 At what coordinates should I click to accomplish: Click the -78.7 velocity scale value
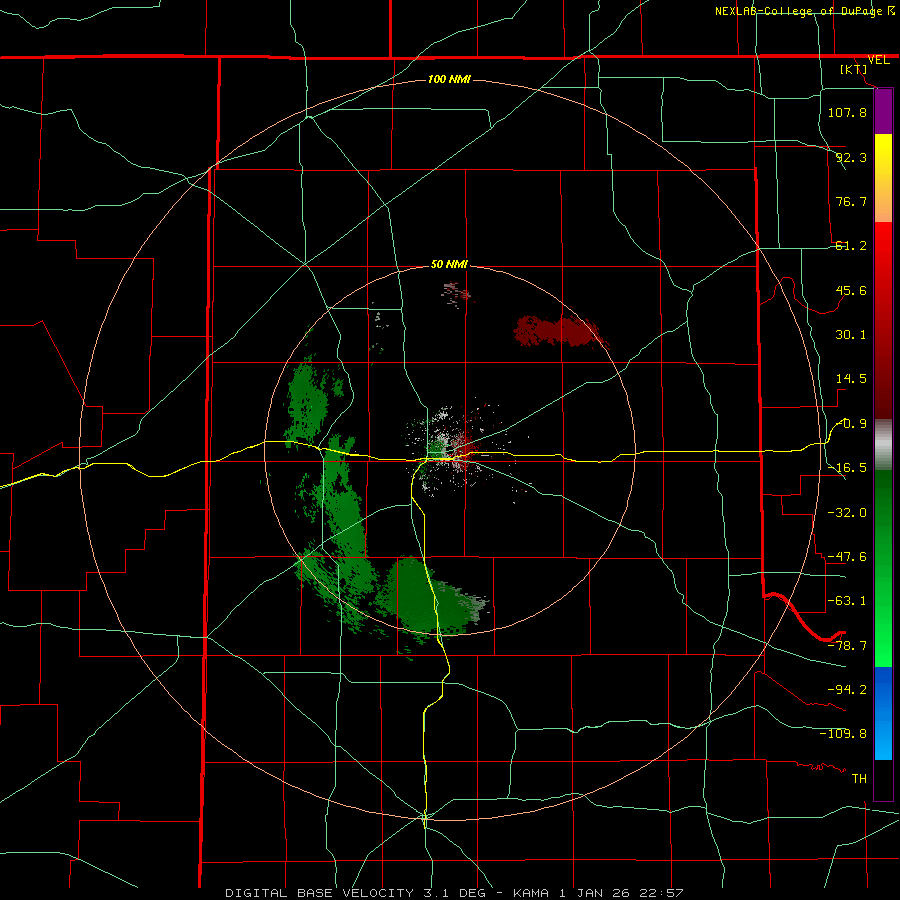tap(847, 645)
